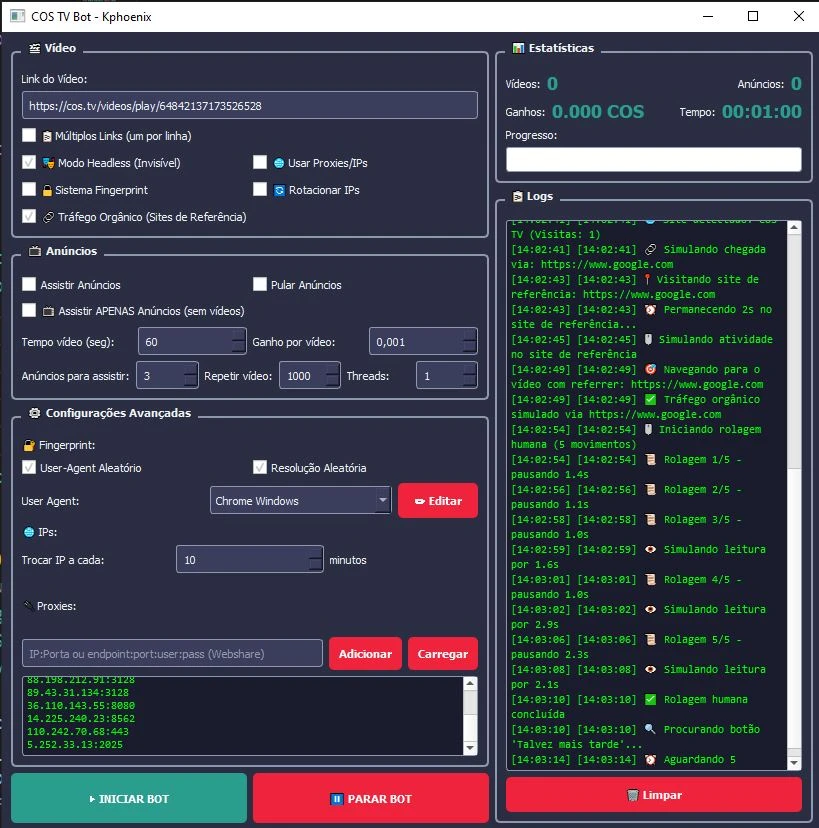
Task: Disable Modo Headless (Invisível) checkbox
Action: point(29,163)
